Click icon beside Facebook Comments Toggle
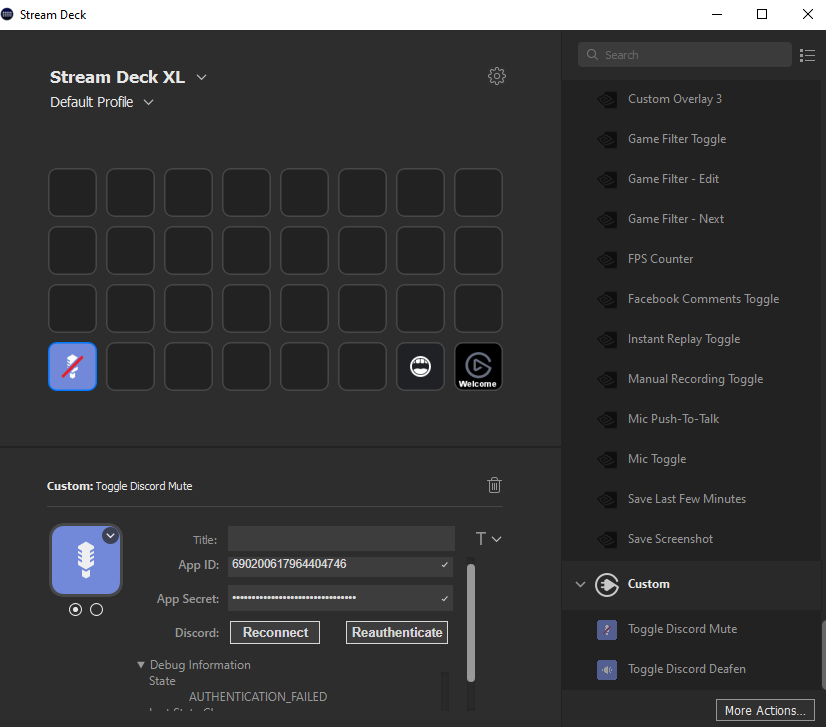 (x=607, y=300)
